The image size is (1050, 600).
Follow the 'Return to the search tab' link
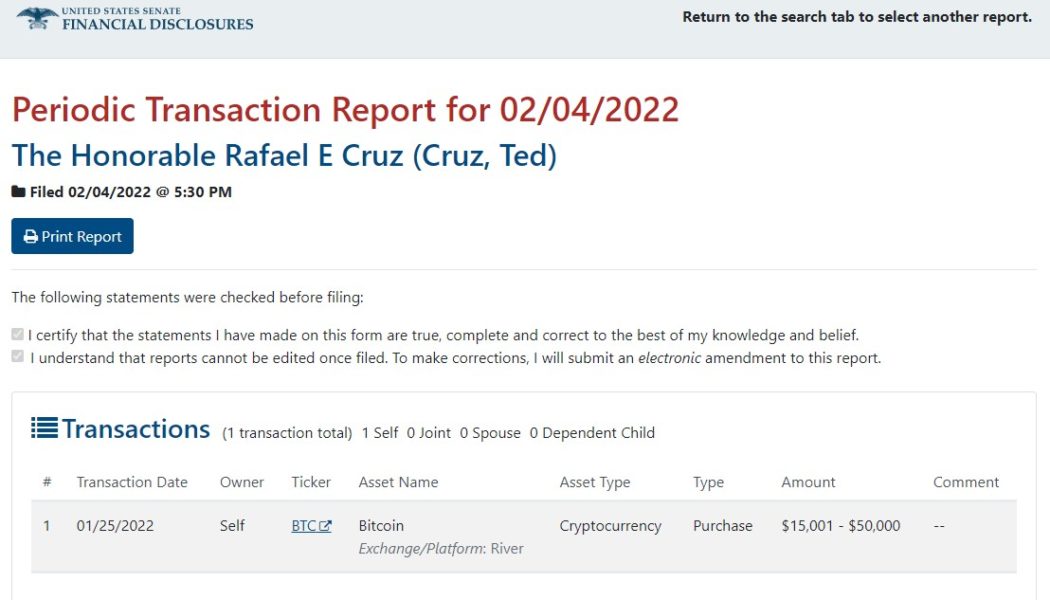[855, 17]
